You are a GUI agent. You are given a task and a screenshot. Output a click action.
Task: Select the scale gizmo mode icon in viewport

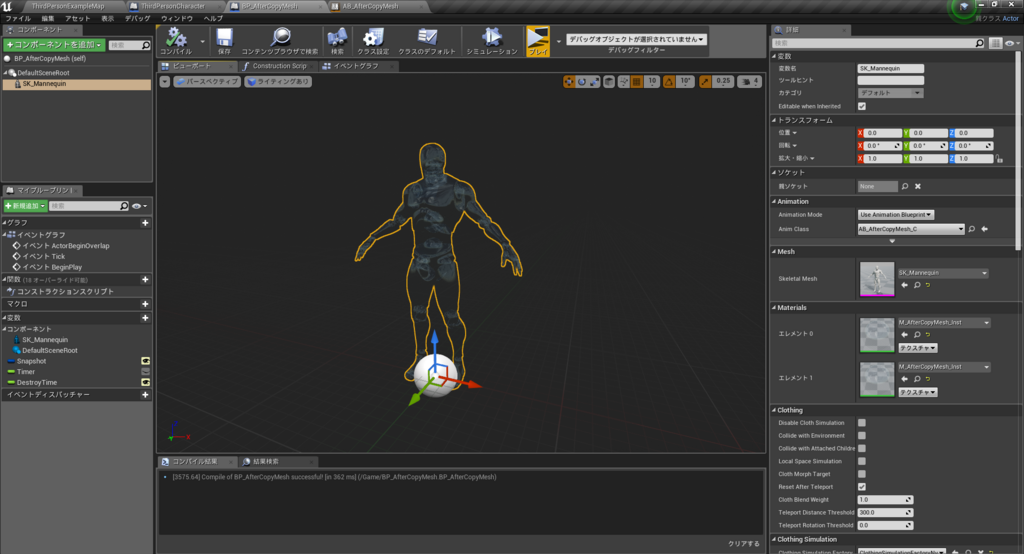point(594,82)
